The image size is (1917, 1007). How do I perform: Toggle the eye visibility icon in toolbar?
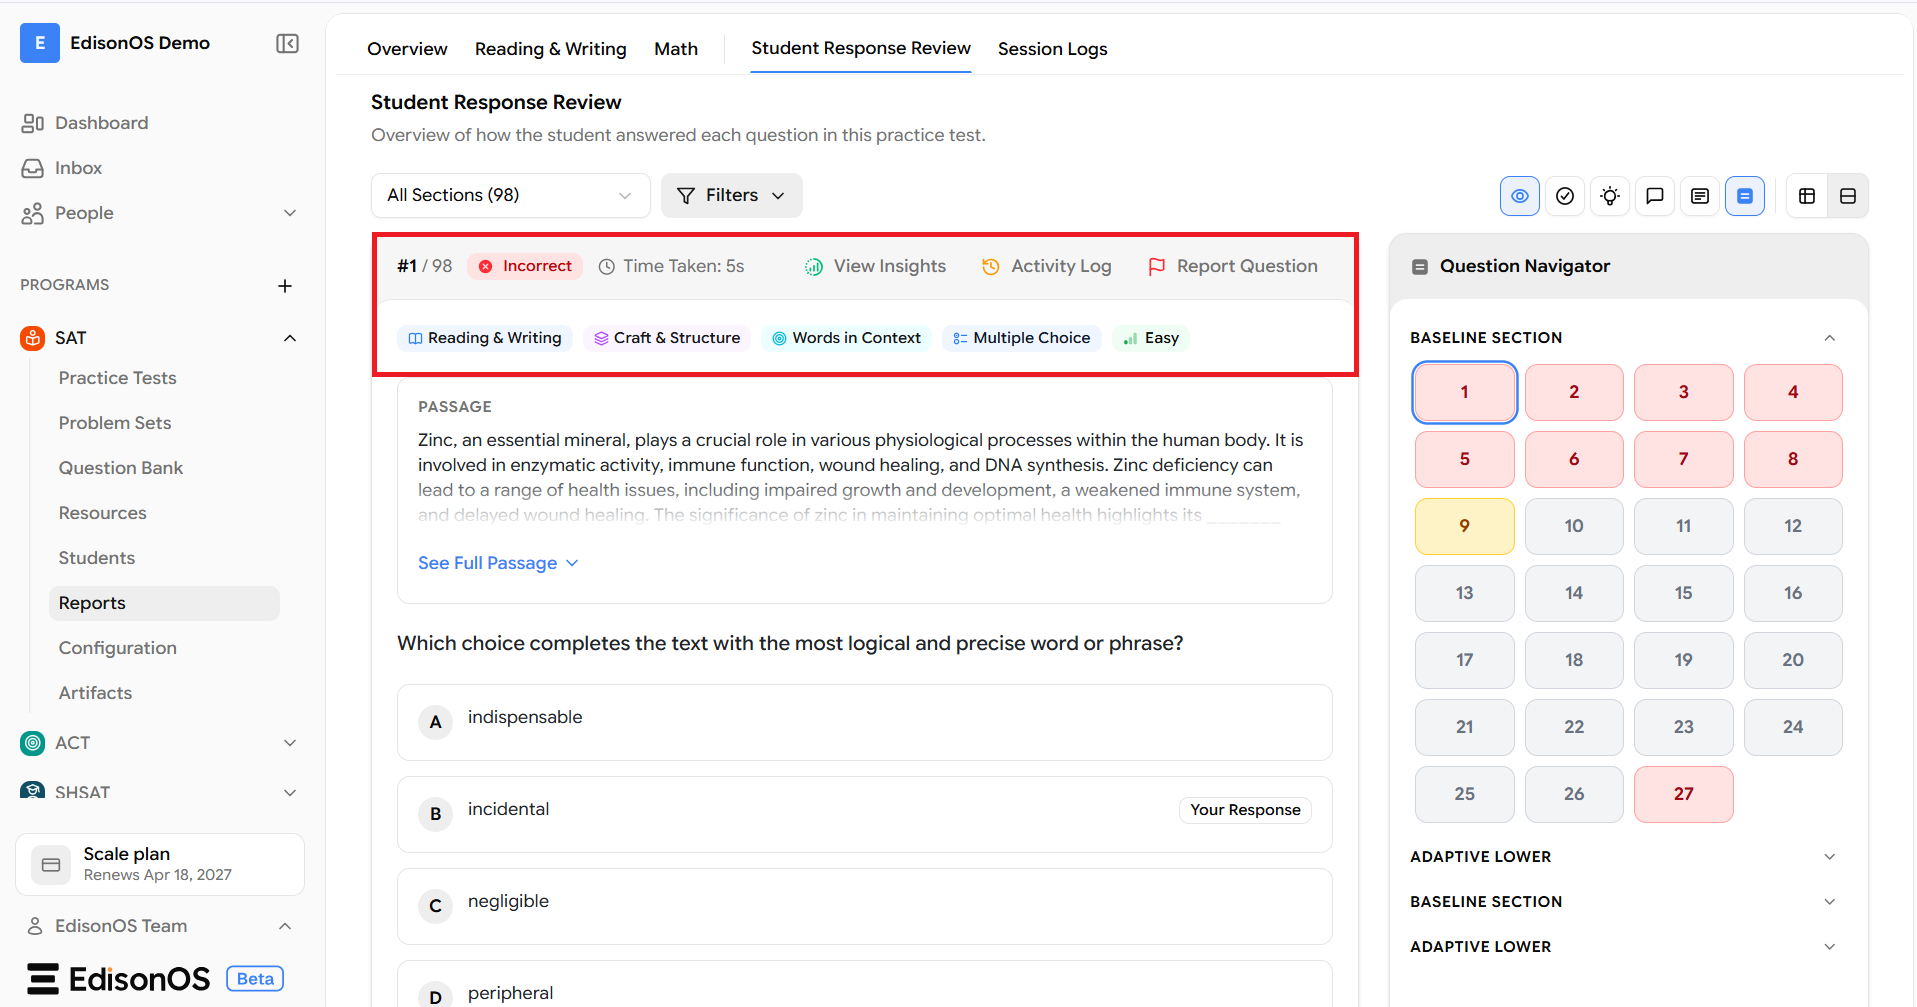coord(1519,196)
